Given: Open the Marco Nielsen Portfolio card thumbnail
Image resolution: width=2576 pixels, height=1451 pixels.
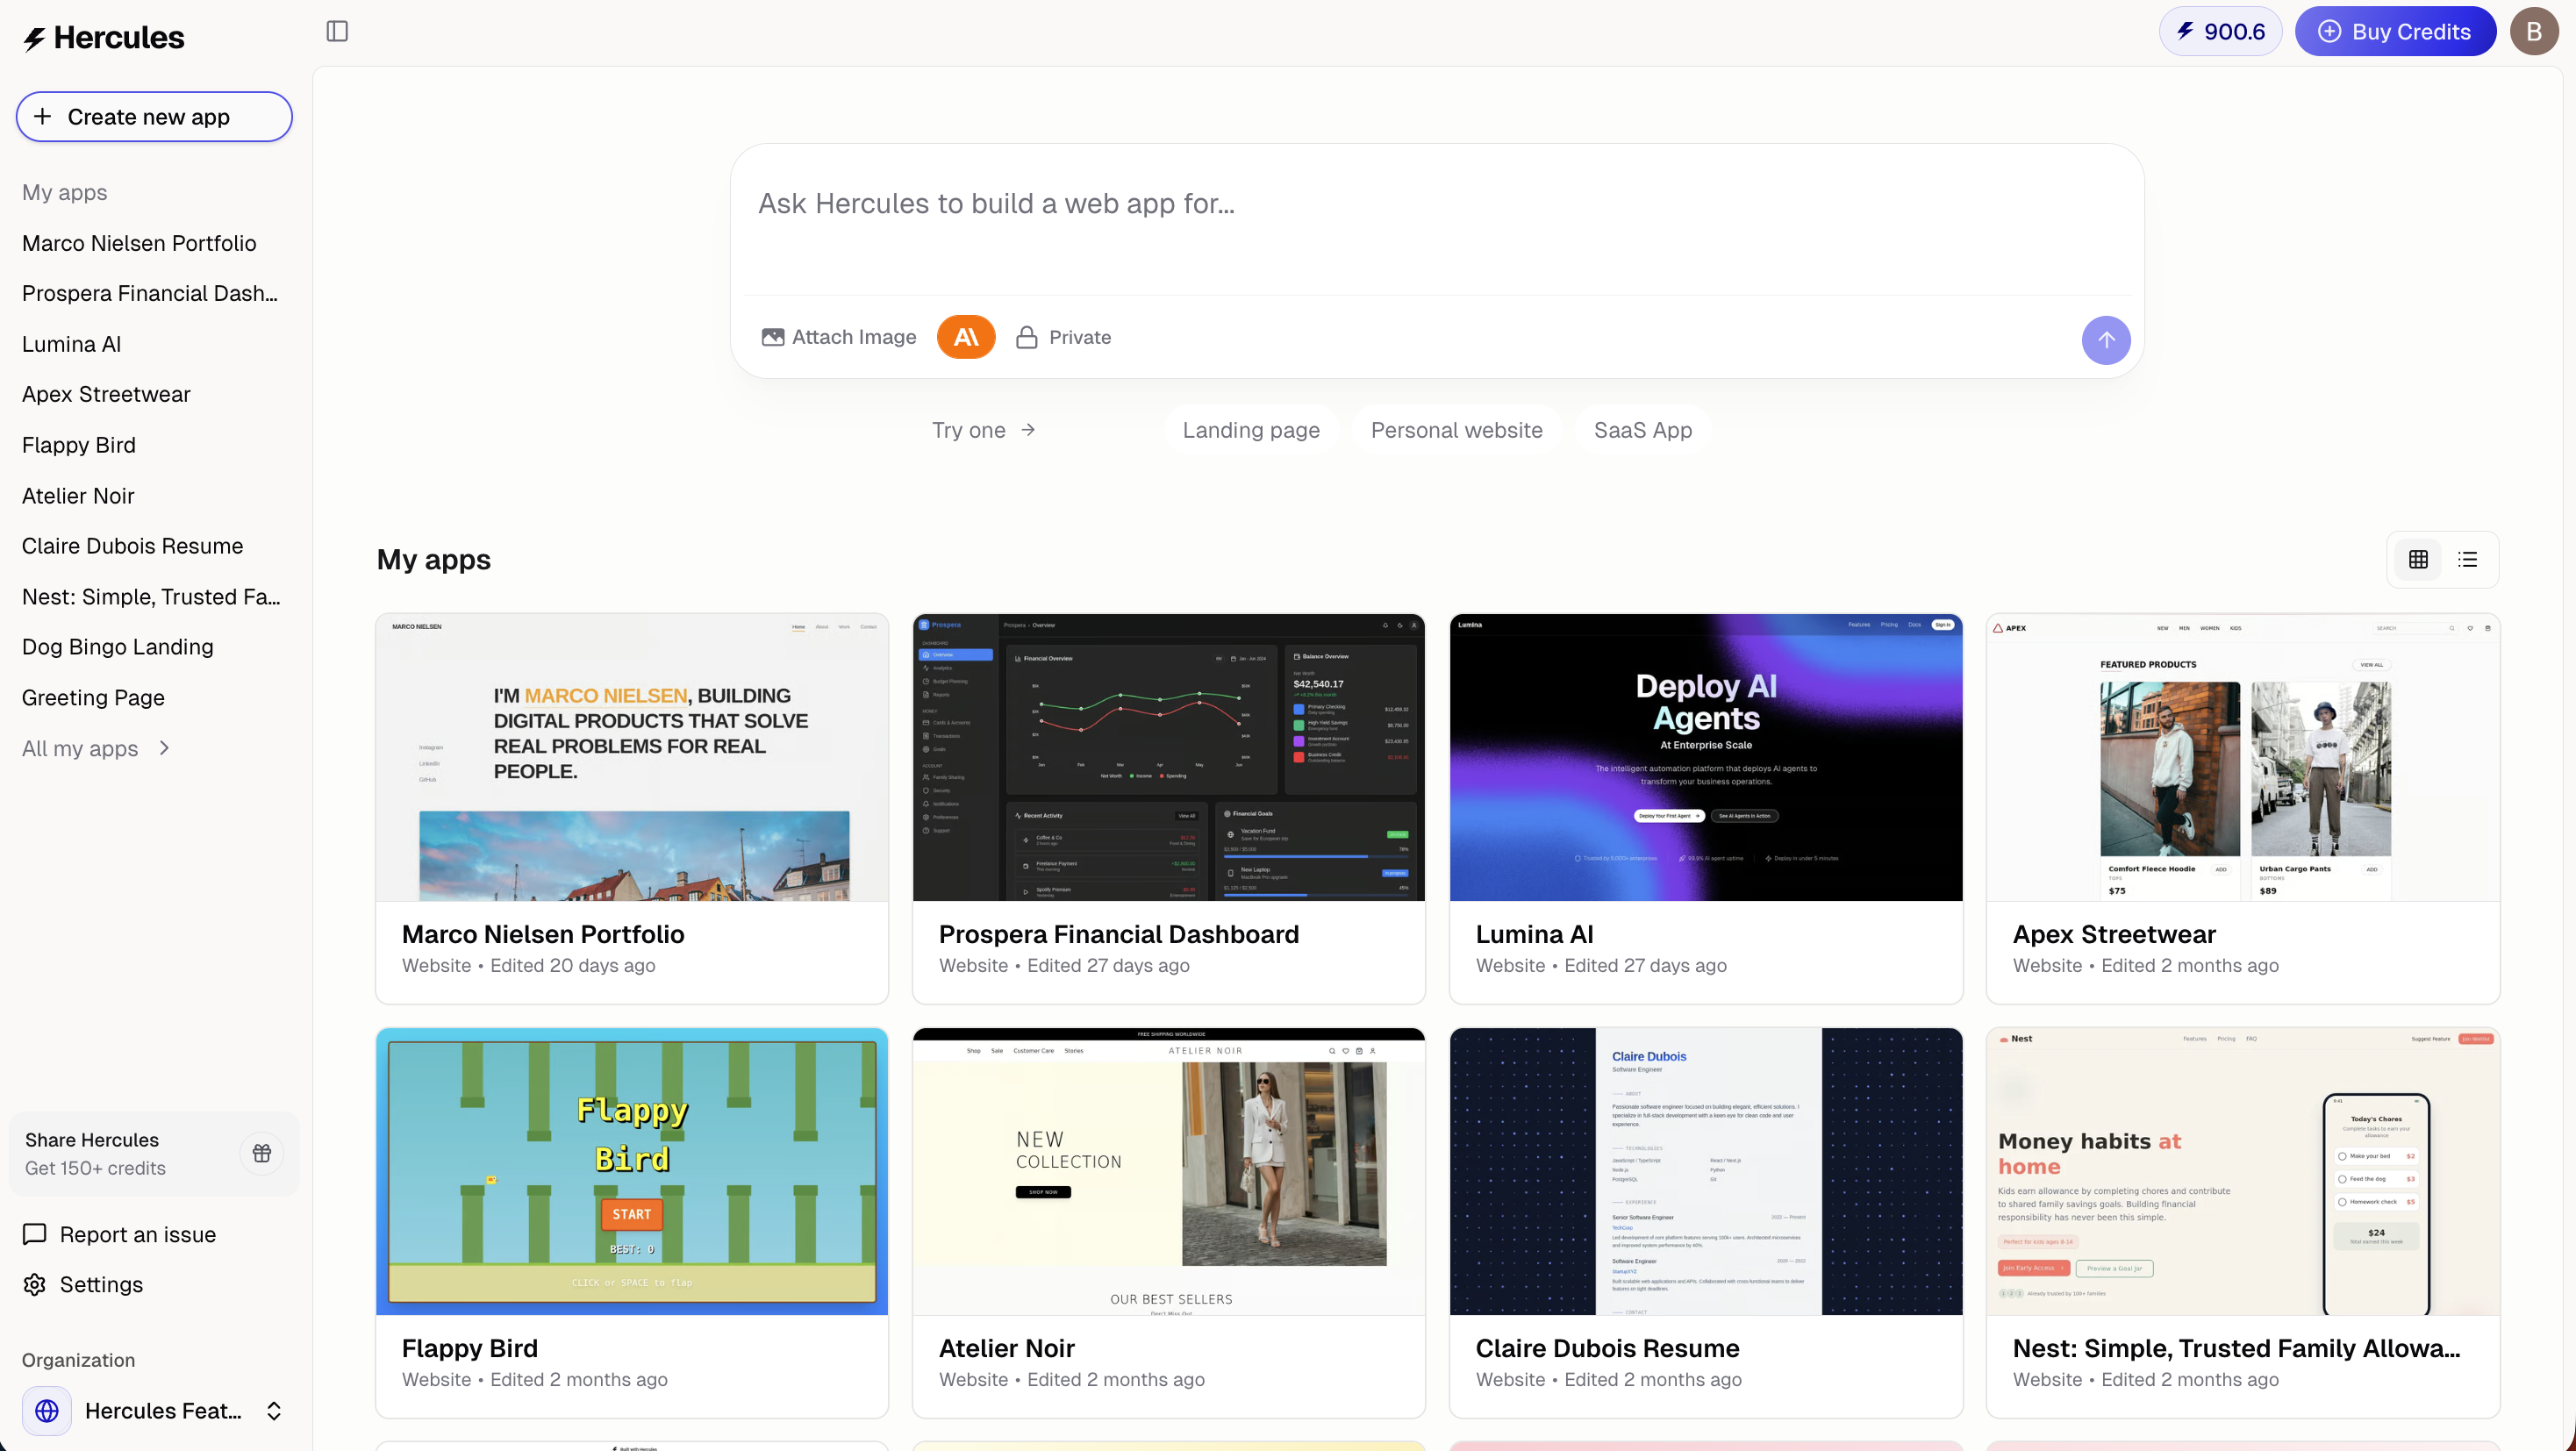Looking at the screenshot, I should (x=632, y=757).
